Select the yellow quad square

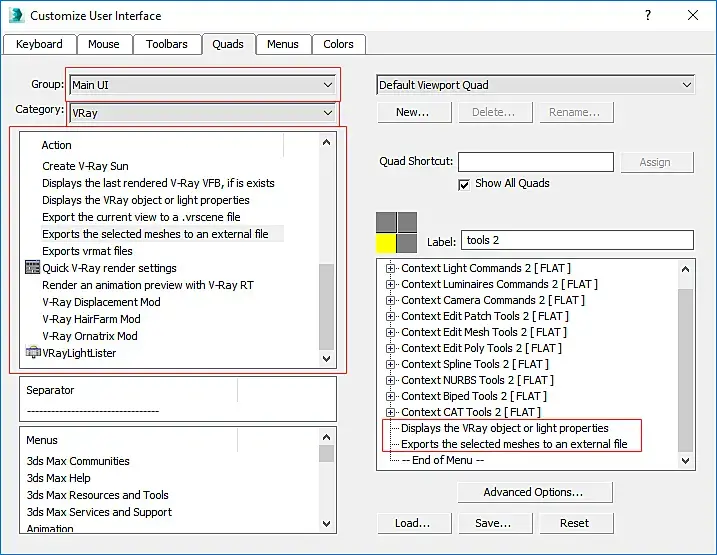pyautogui.click(x=386, y=243)
